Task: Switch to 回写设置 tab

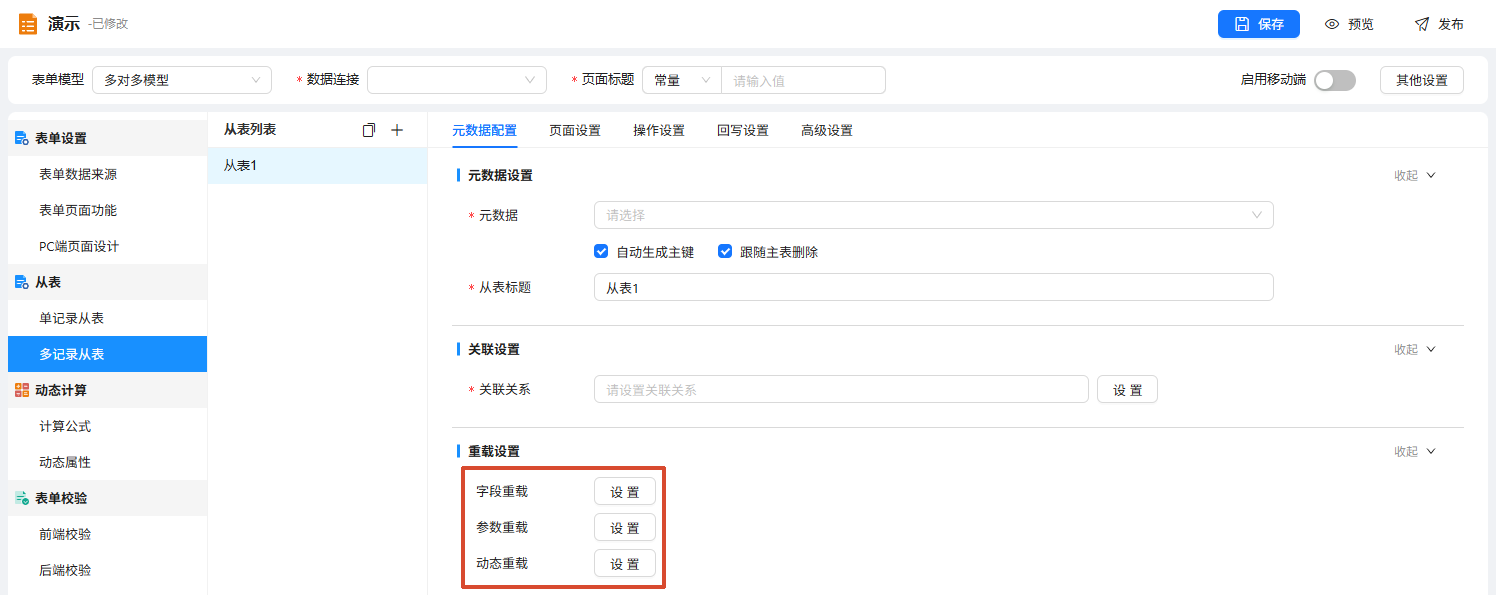Action: coord(743,130)
